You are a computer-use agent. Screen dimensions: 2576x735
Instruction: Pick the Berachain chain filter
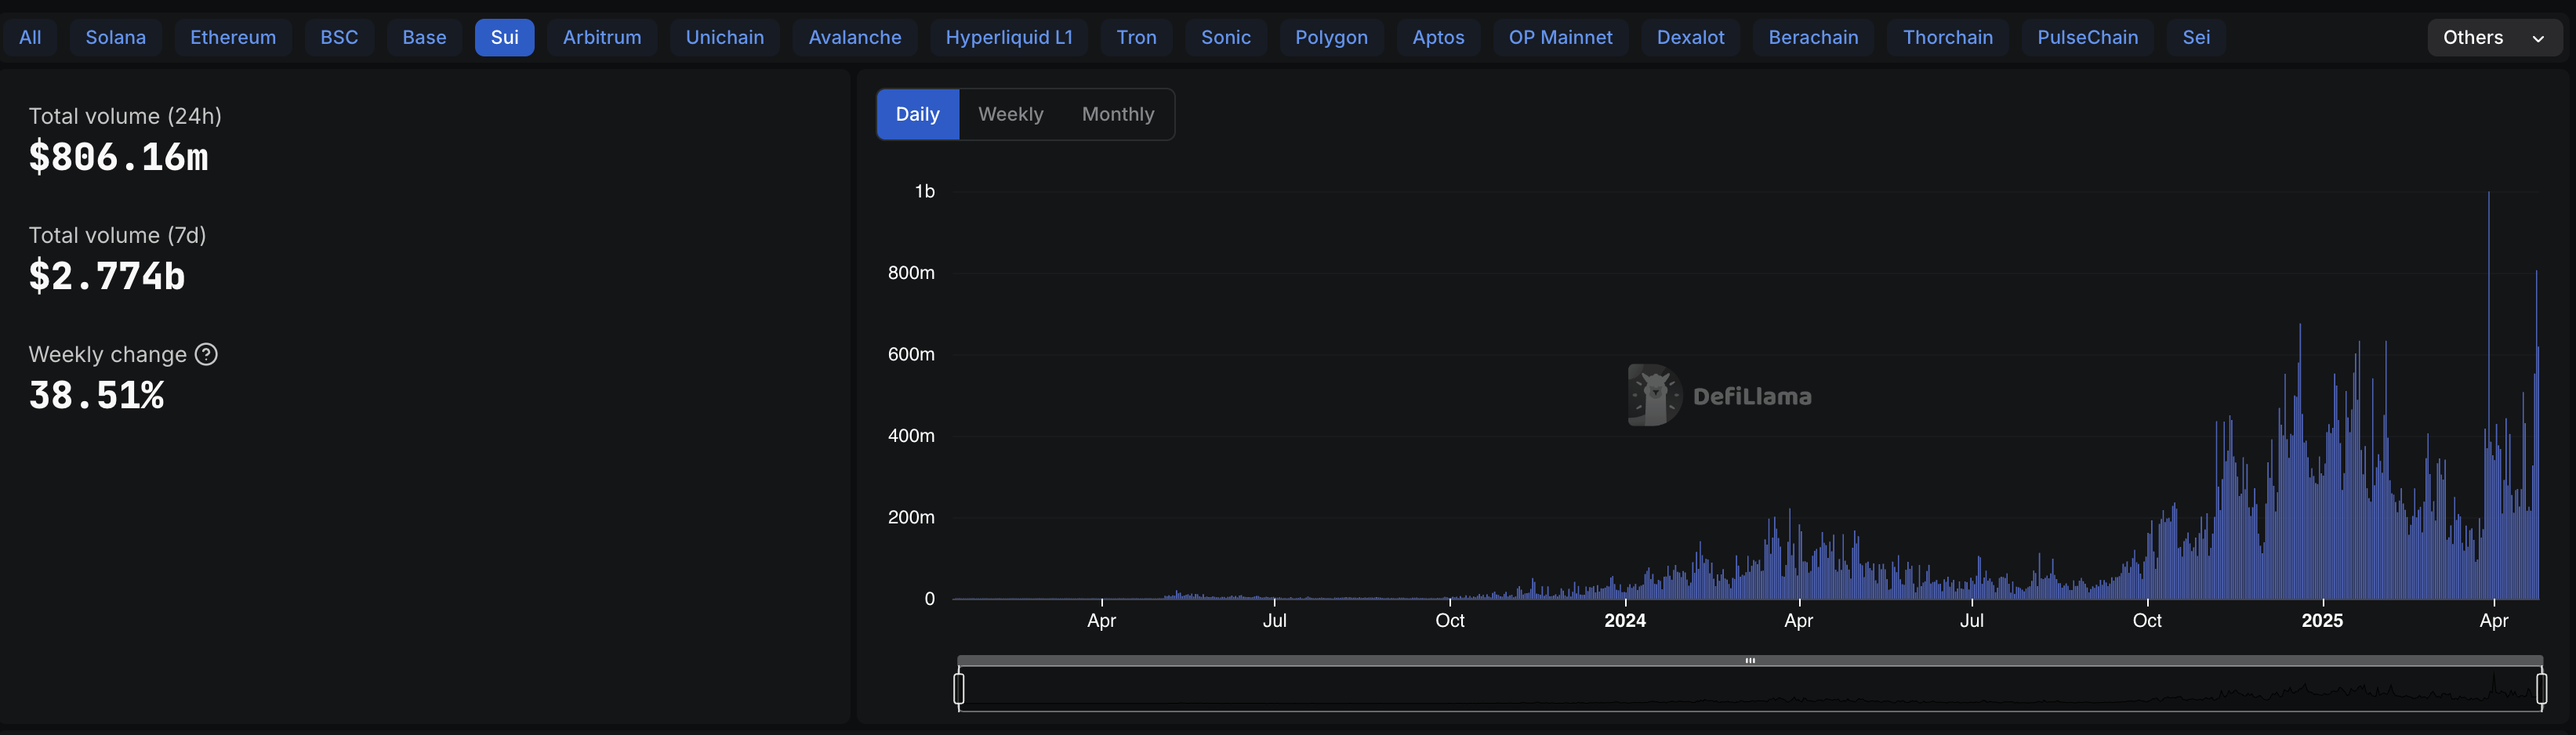pyautogui.click(x=1812, y=38)
